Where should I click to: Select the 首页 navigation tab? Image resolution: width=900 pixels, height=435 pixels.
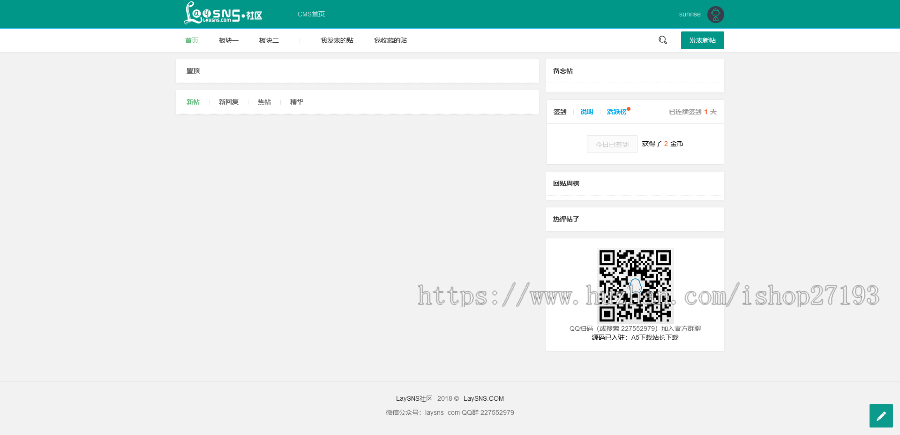(x=192, y=40)
